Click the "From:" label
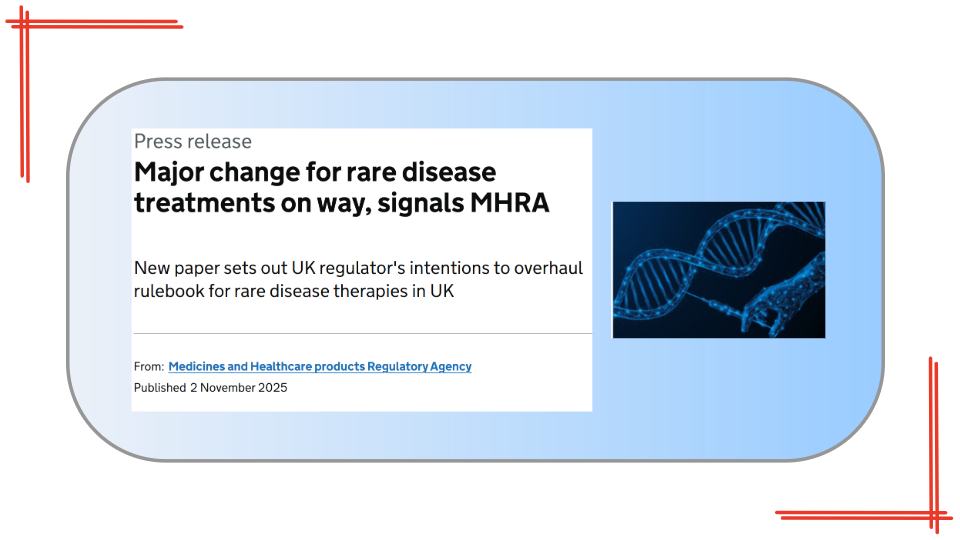The height and width of the screenshot is (540, 960). click(149, 367)
